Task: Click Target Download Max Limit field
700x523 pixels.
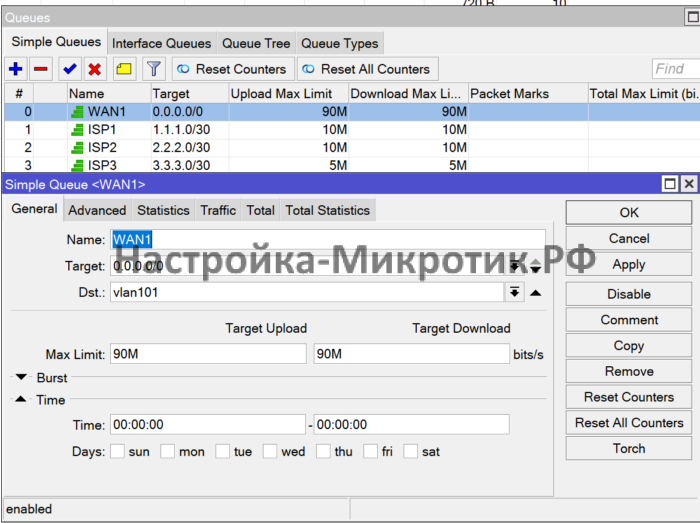Action: point(411,354)
